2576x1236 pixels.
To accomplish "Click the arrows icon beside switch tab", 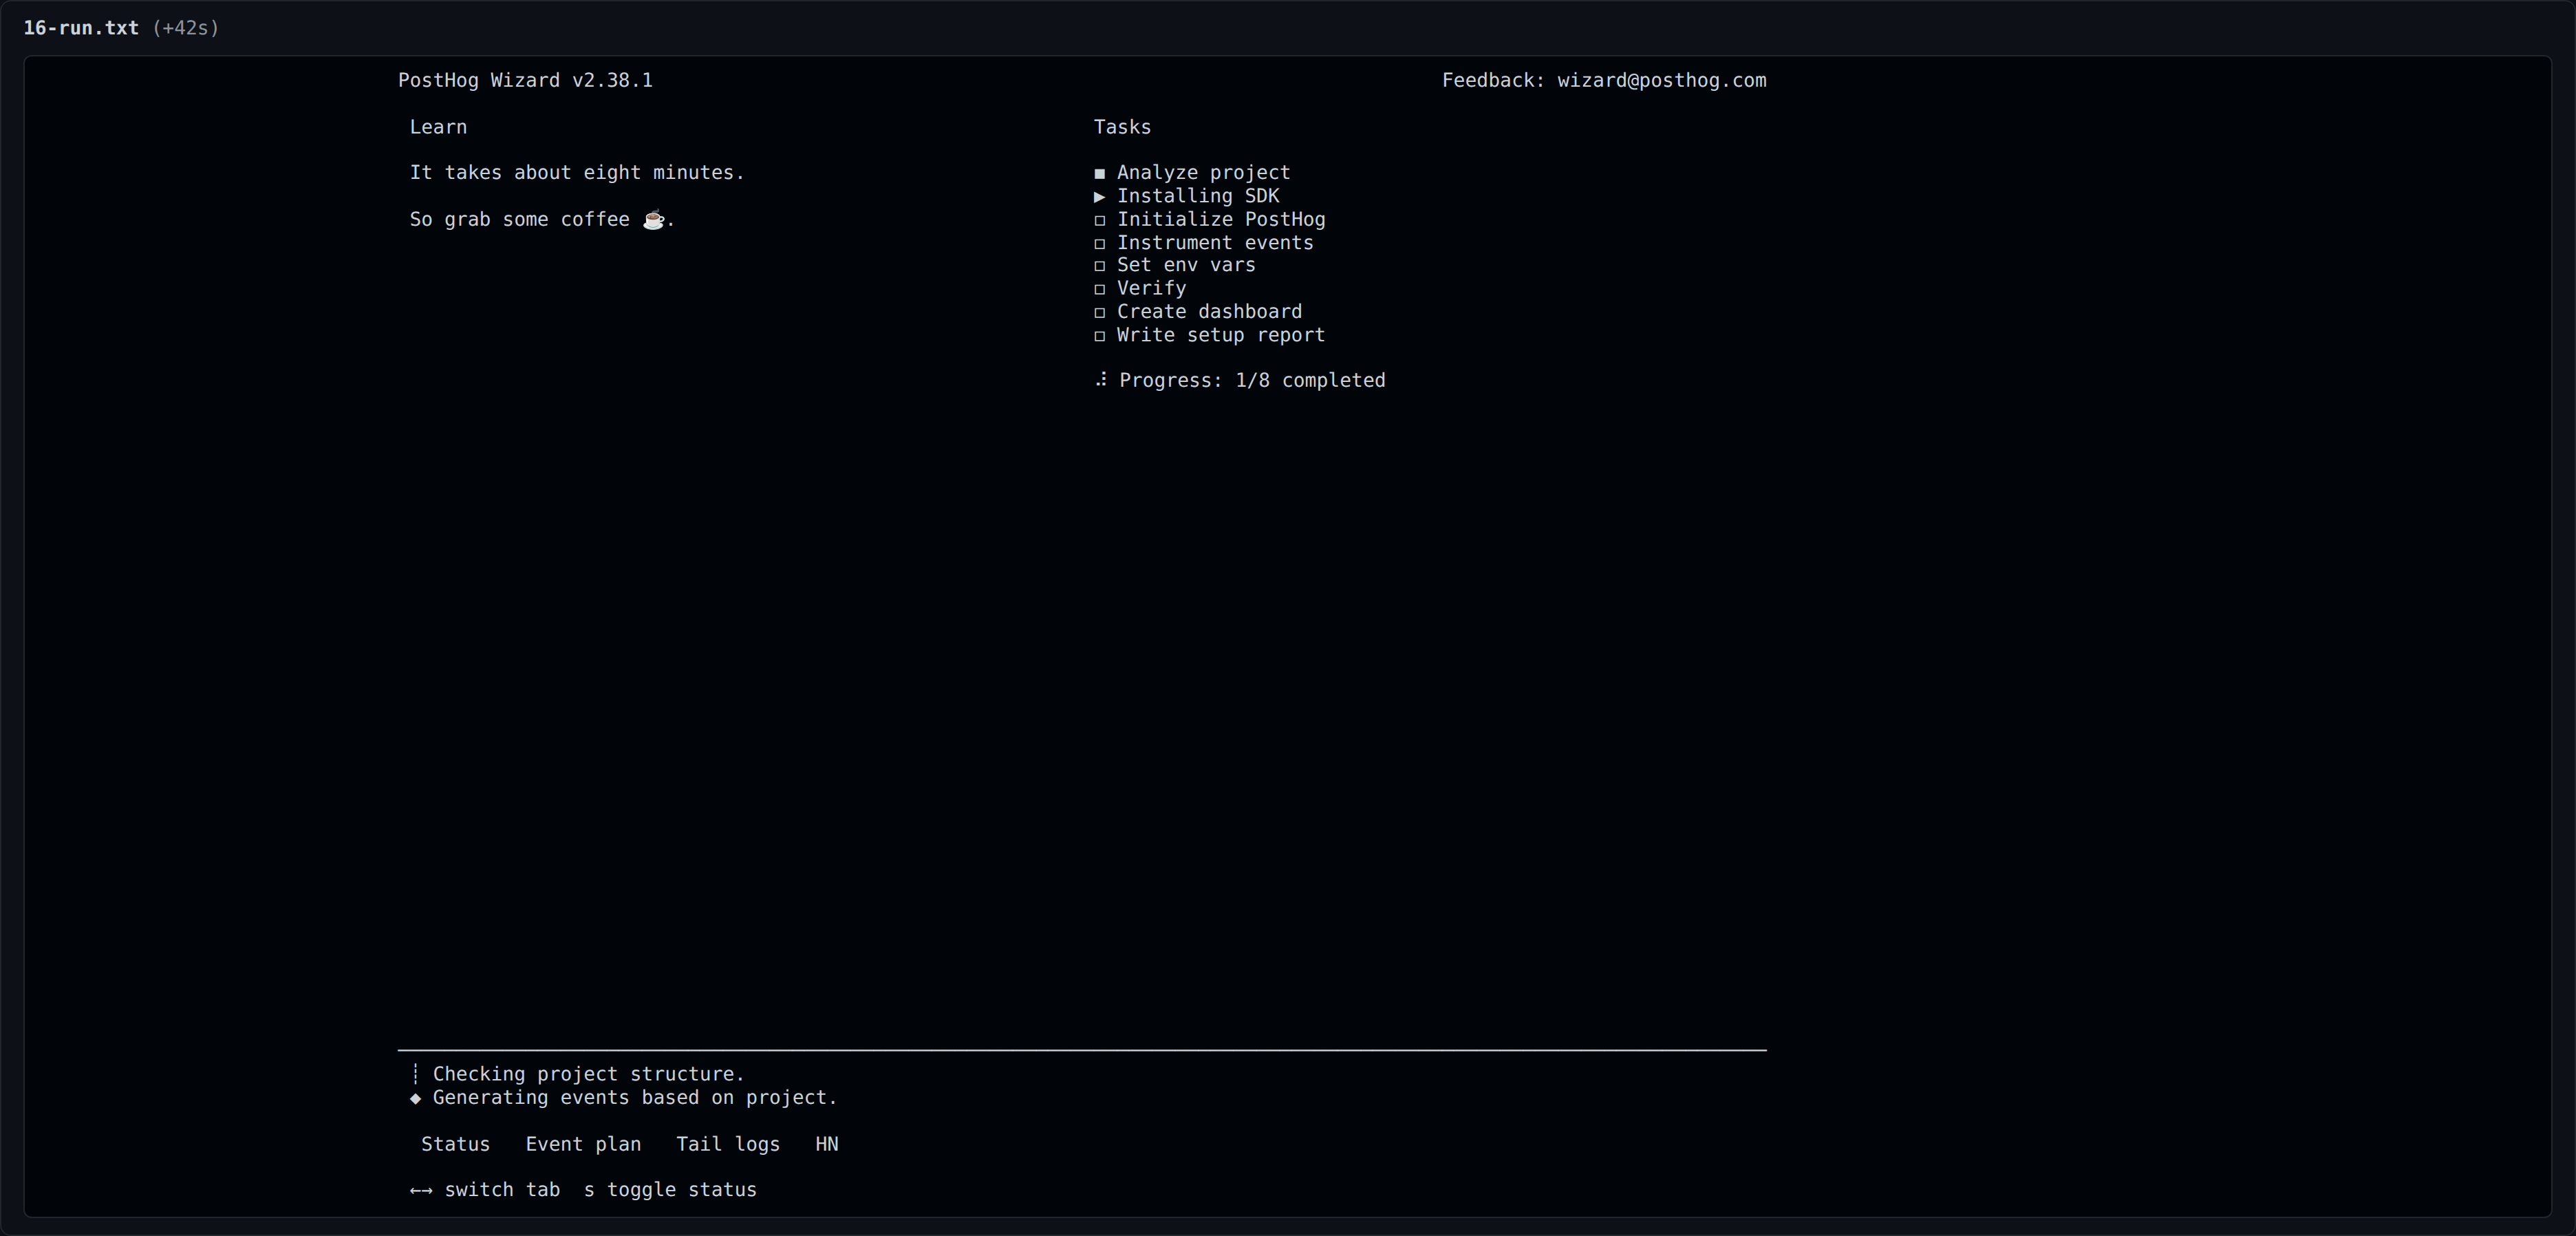I will click(x=421, y=1190).
